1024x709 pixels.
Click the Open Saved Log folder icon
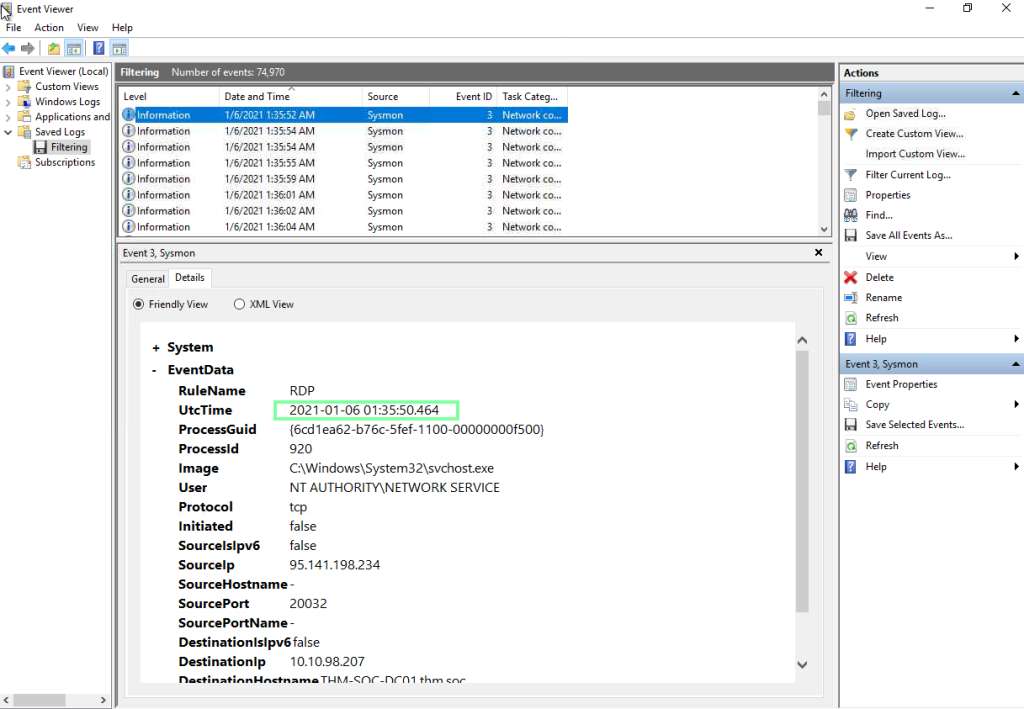(x=850, y=114)
